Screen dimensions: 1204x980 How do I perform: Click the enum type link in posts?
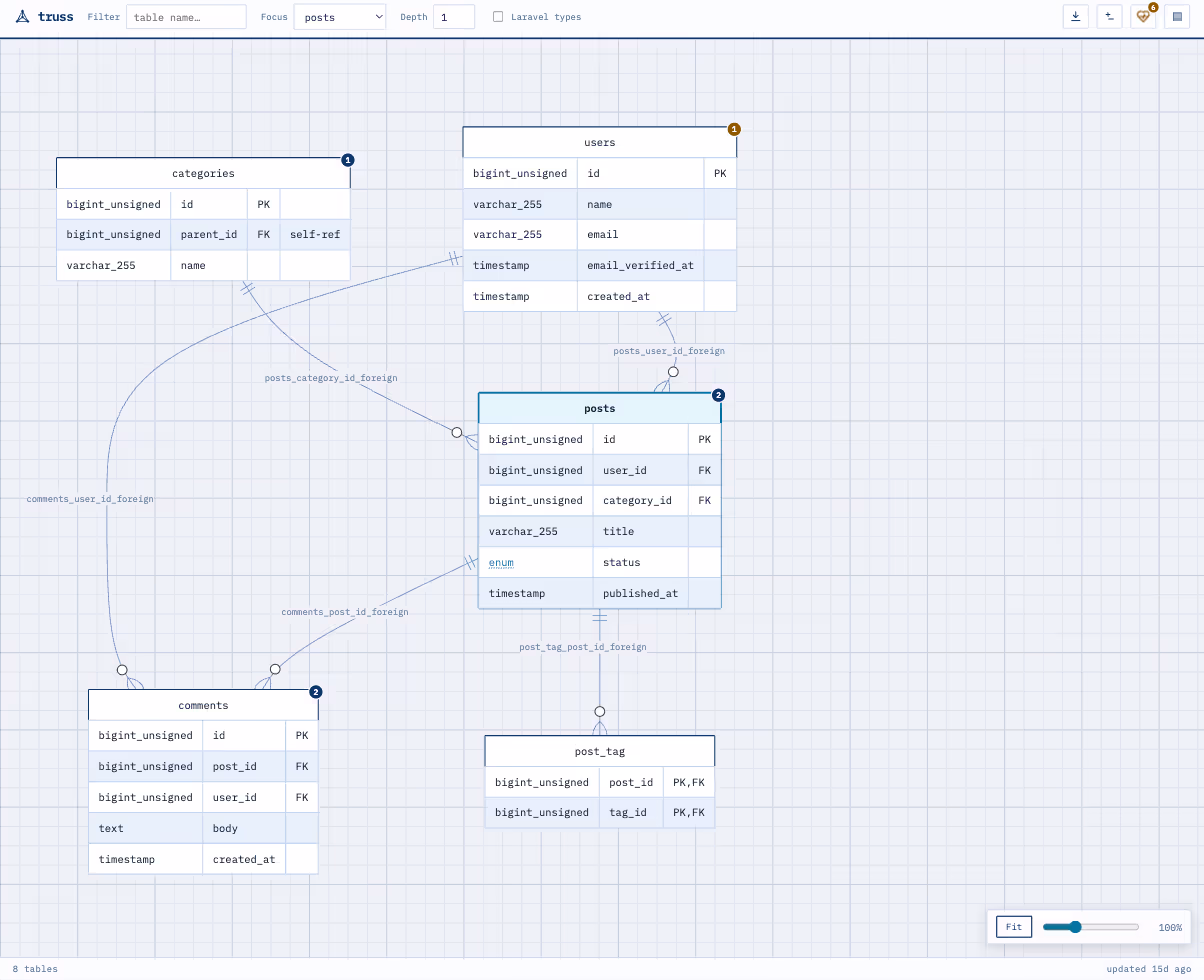tap(501, 562)
